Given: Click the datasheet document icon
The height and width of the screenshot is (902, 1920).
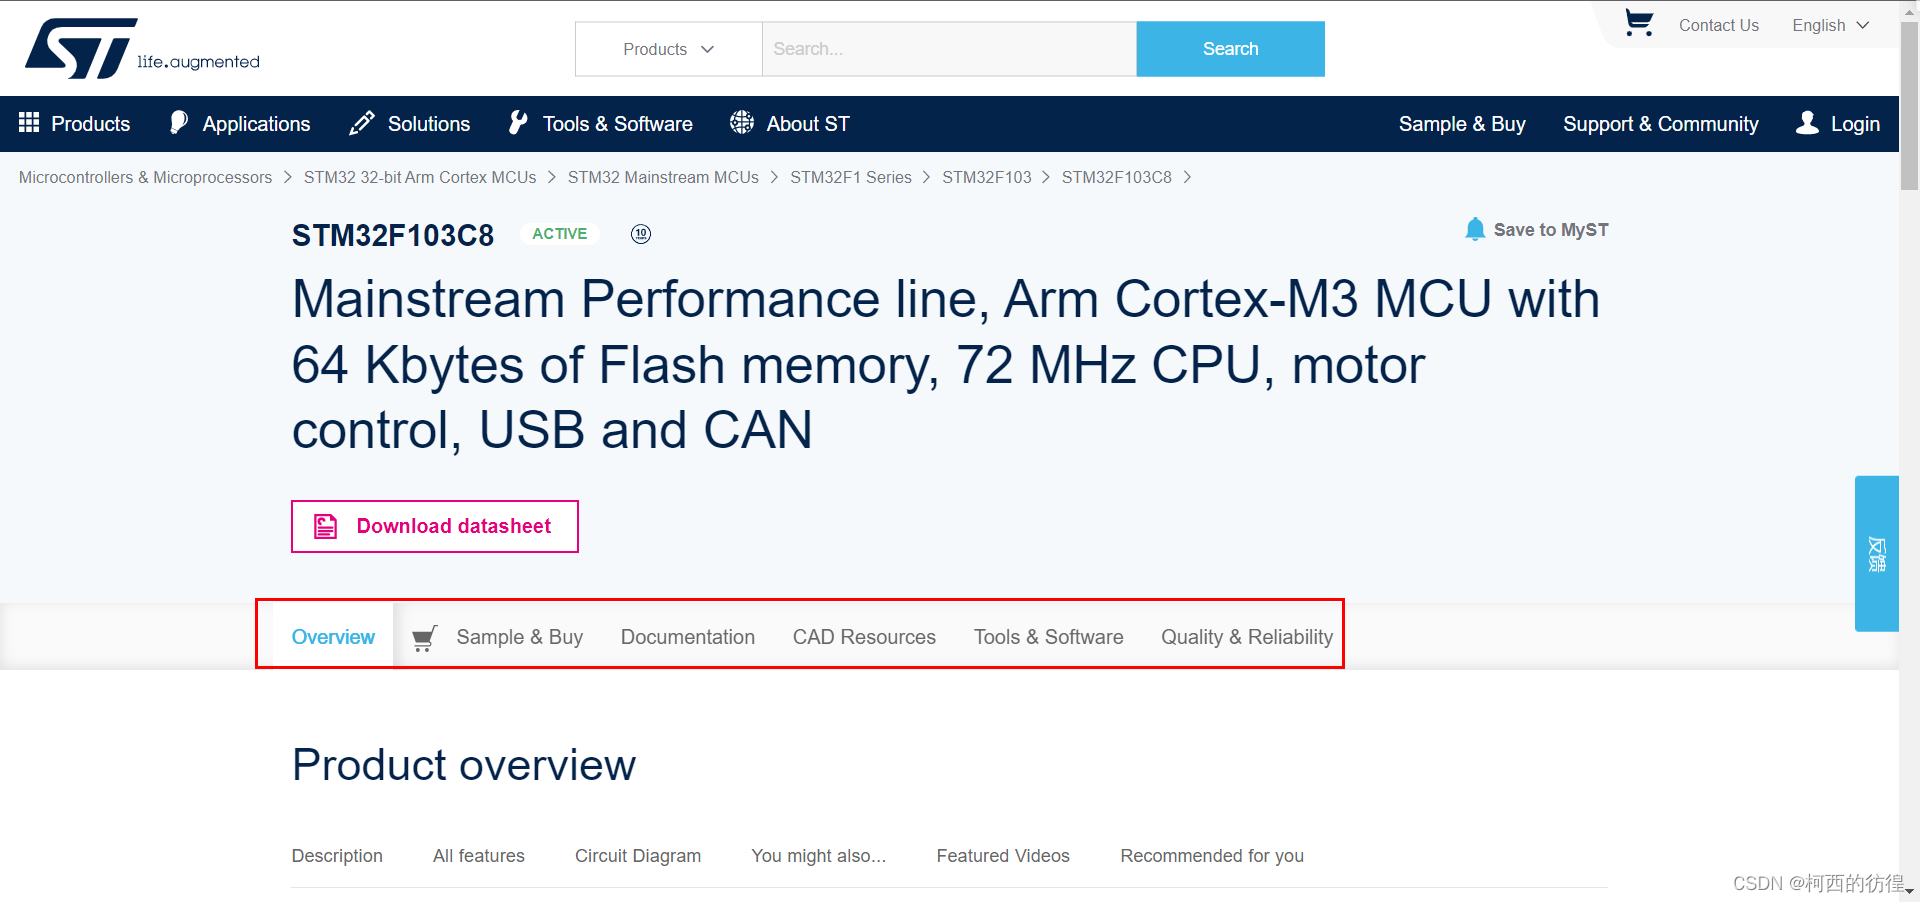Looking at the screenshot, I should [x=326, y=526].
